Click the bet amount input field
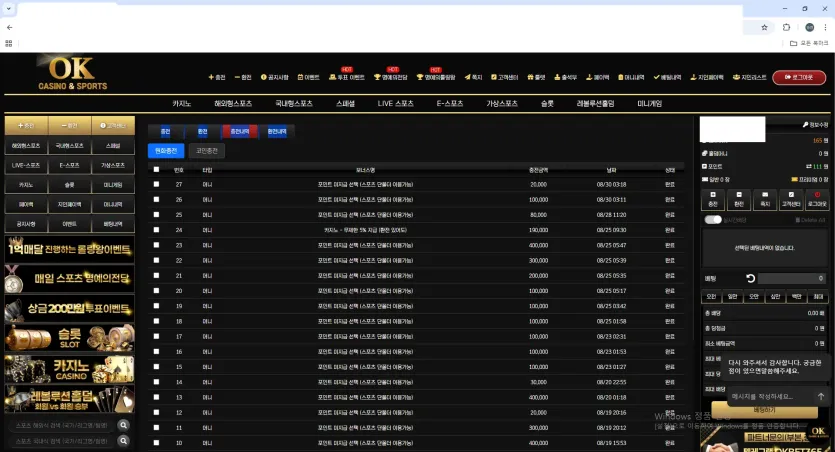Screen dimensions: 835x452 click(x=792, y=278)
